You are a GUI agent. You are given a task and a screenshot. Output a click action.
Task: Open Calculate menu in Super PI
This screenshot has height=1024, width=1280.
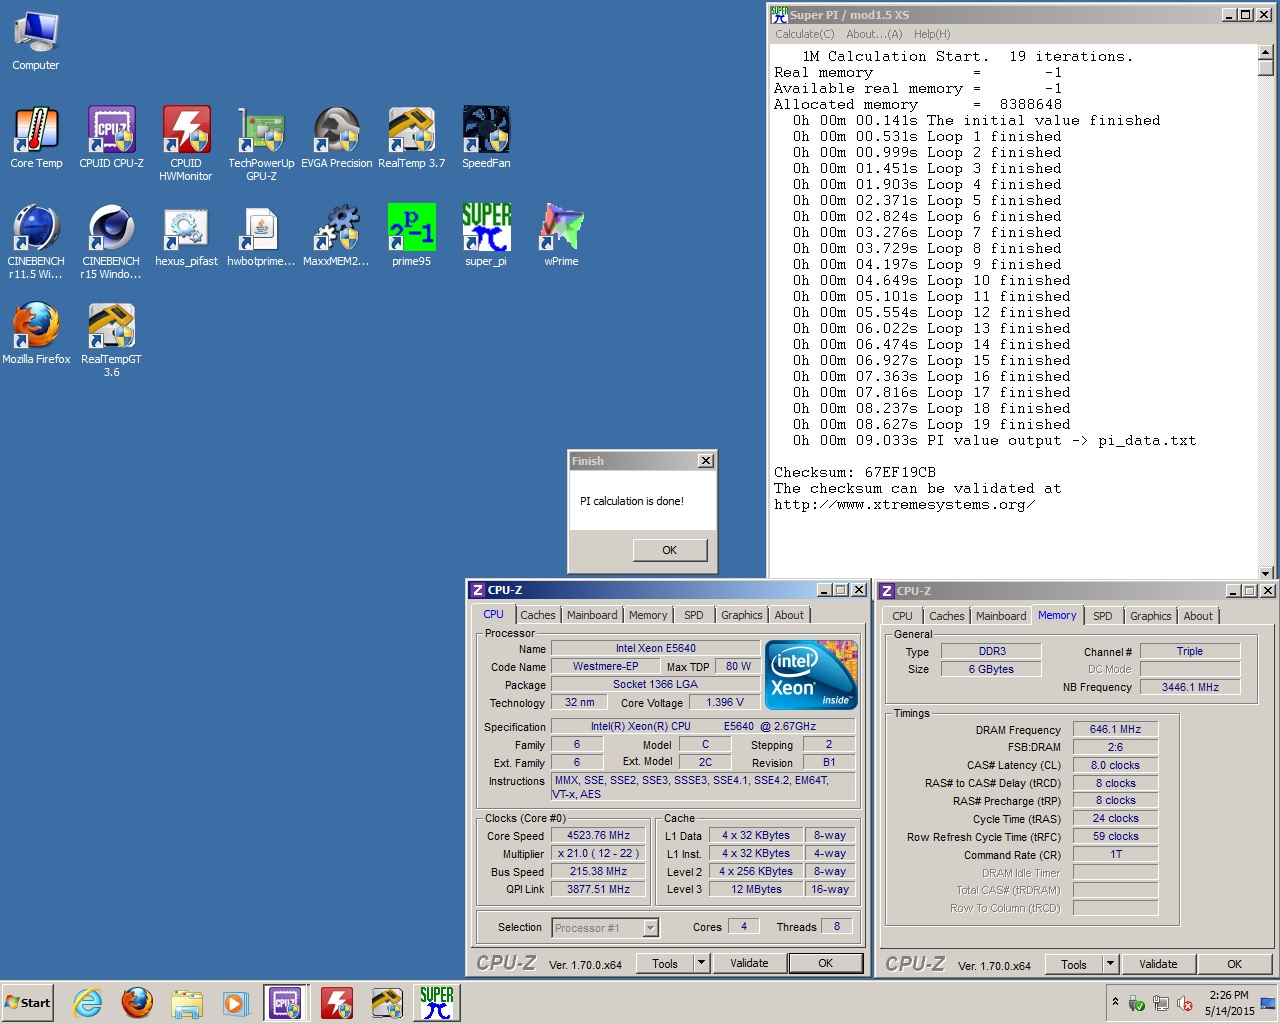(x=804, y=34)
